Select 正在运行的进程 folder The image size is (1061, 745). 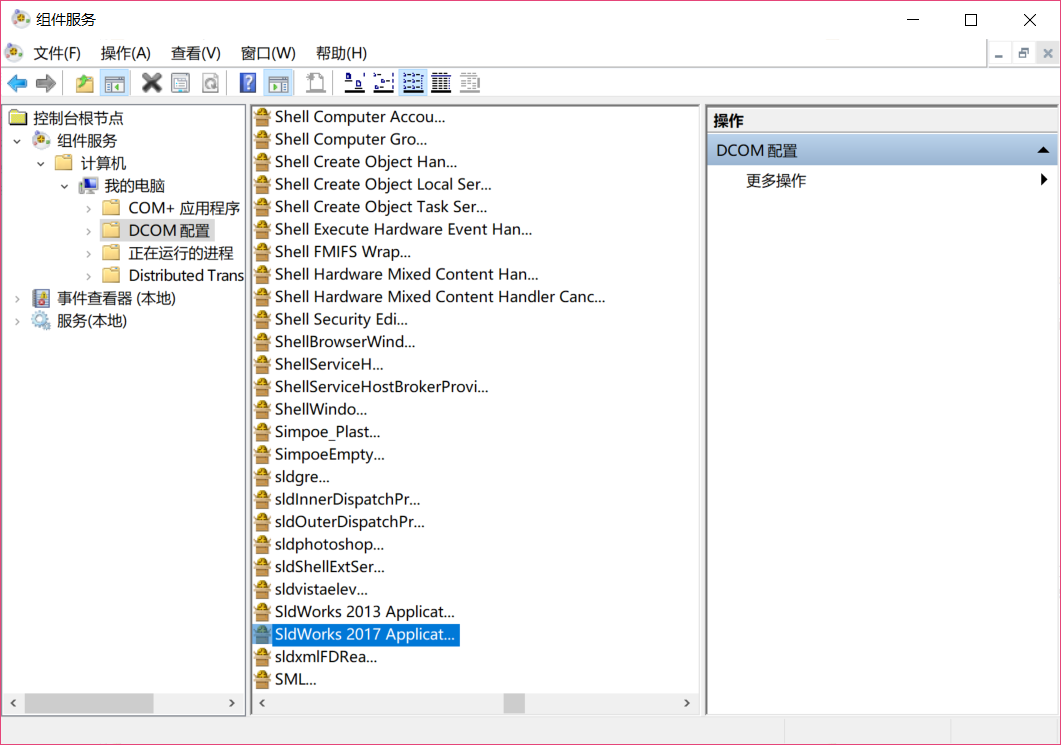point(181,254)
